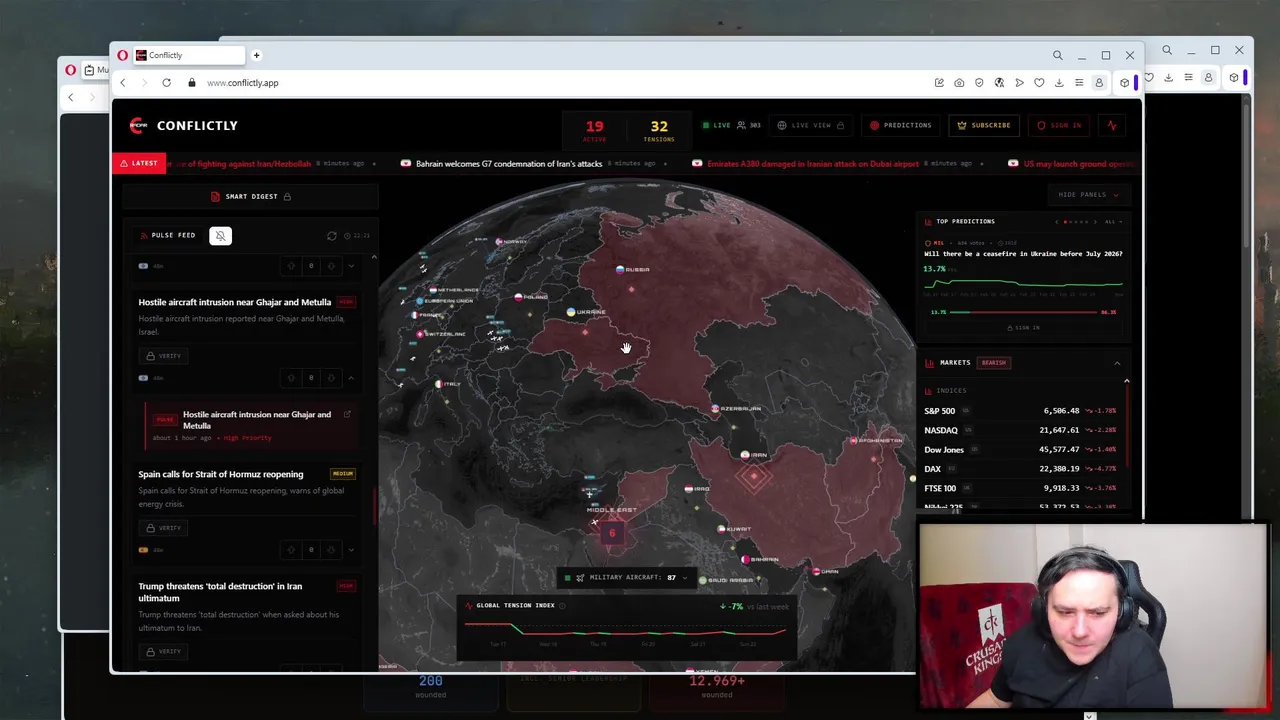Switch to the locked Live View
The image size is (1280, 720).
(x=811, y=125)
